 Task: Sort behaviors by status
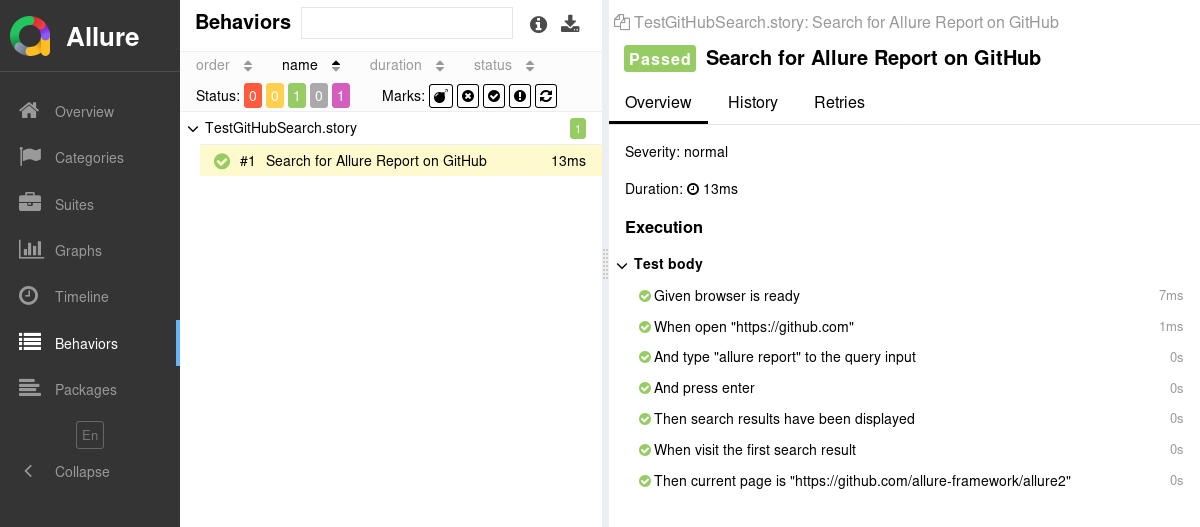pos(504,65)
